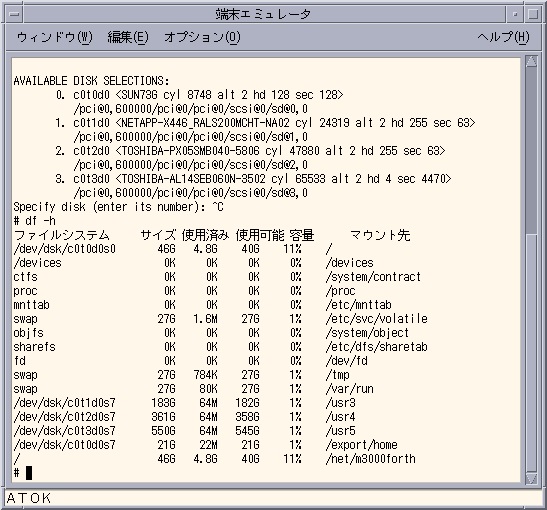Click the scrollbar up arrow
Viewport: 547px width, 510px height.
531,62
